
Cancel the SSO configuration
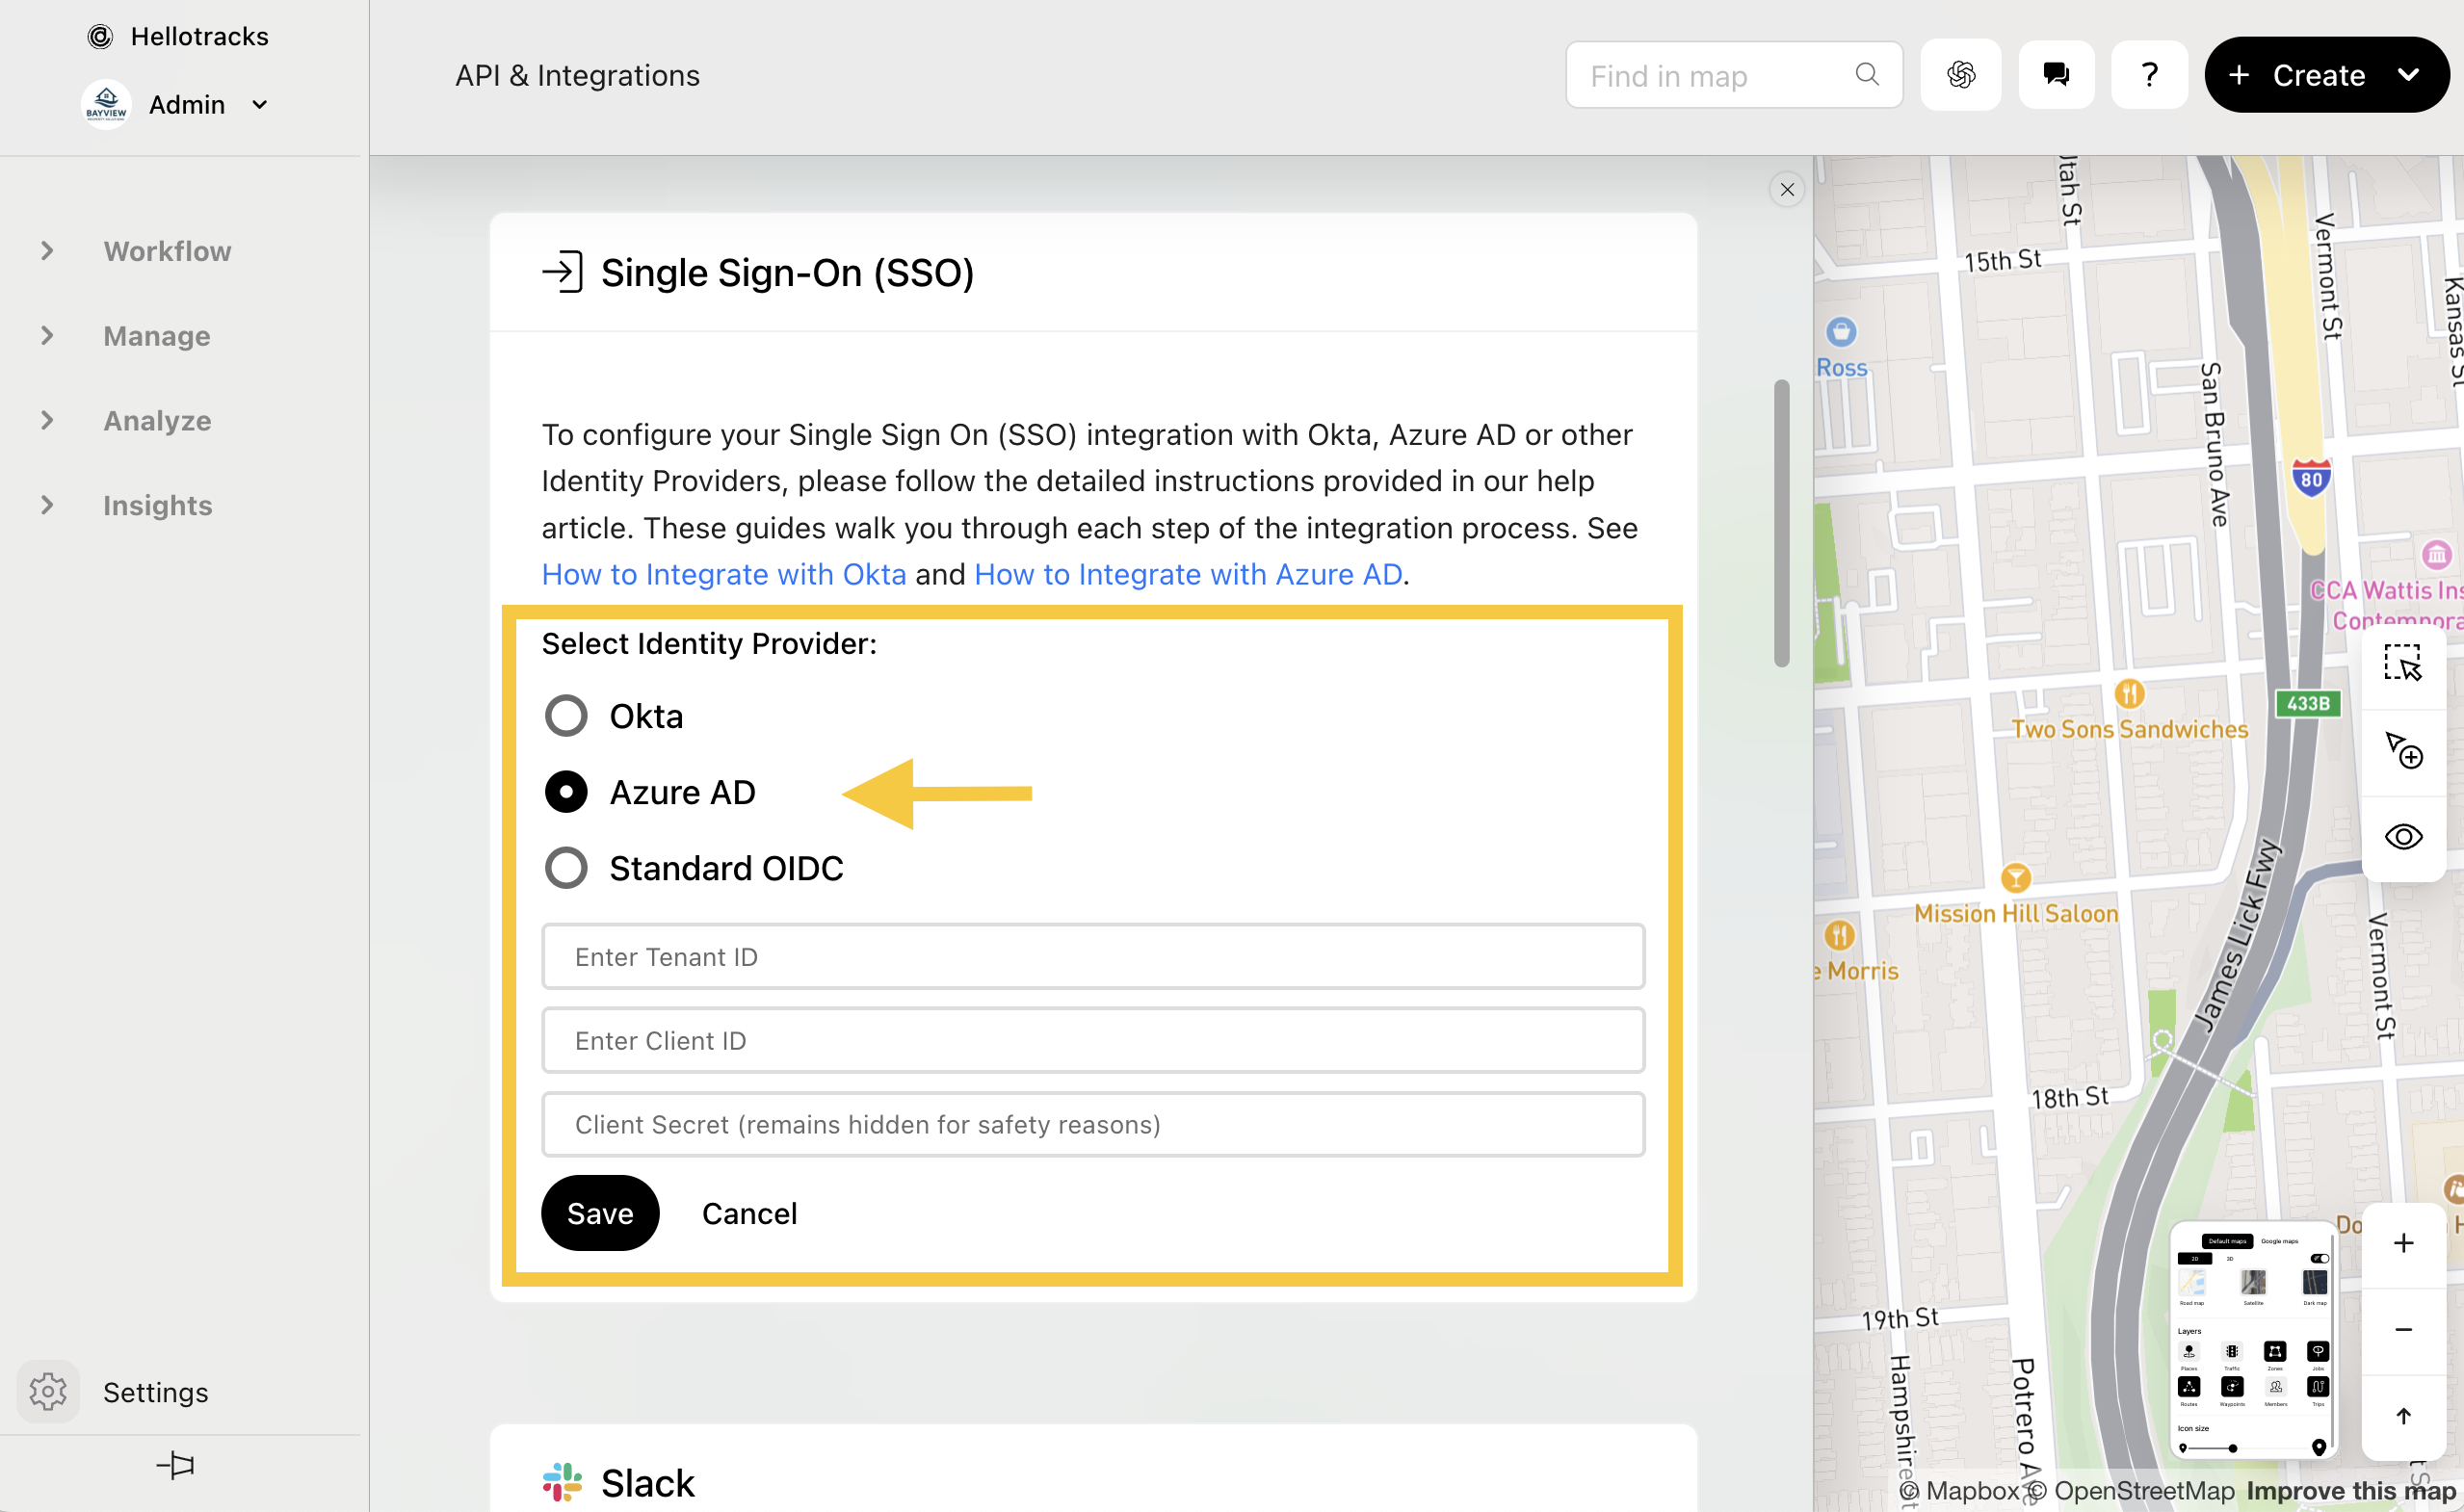(x=750, y=1213)
